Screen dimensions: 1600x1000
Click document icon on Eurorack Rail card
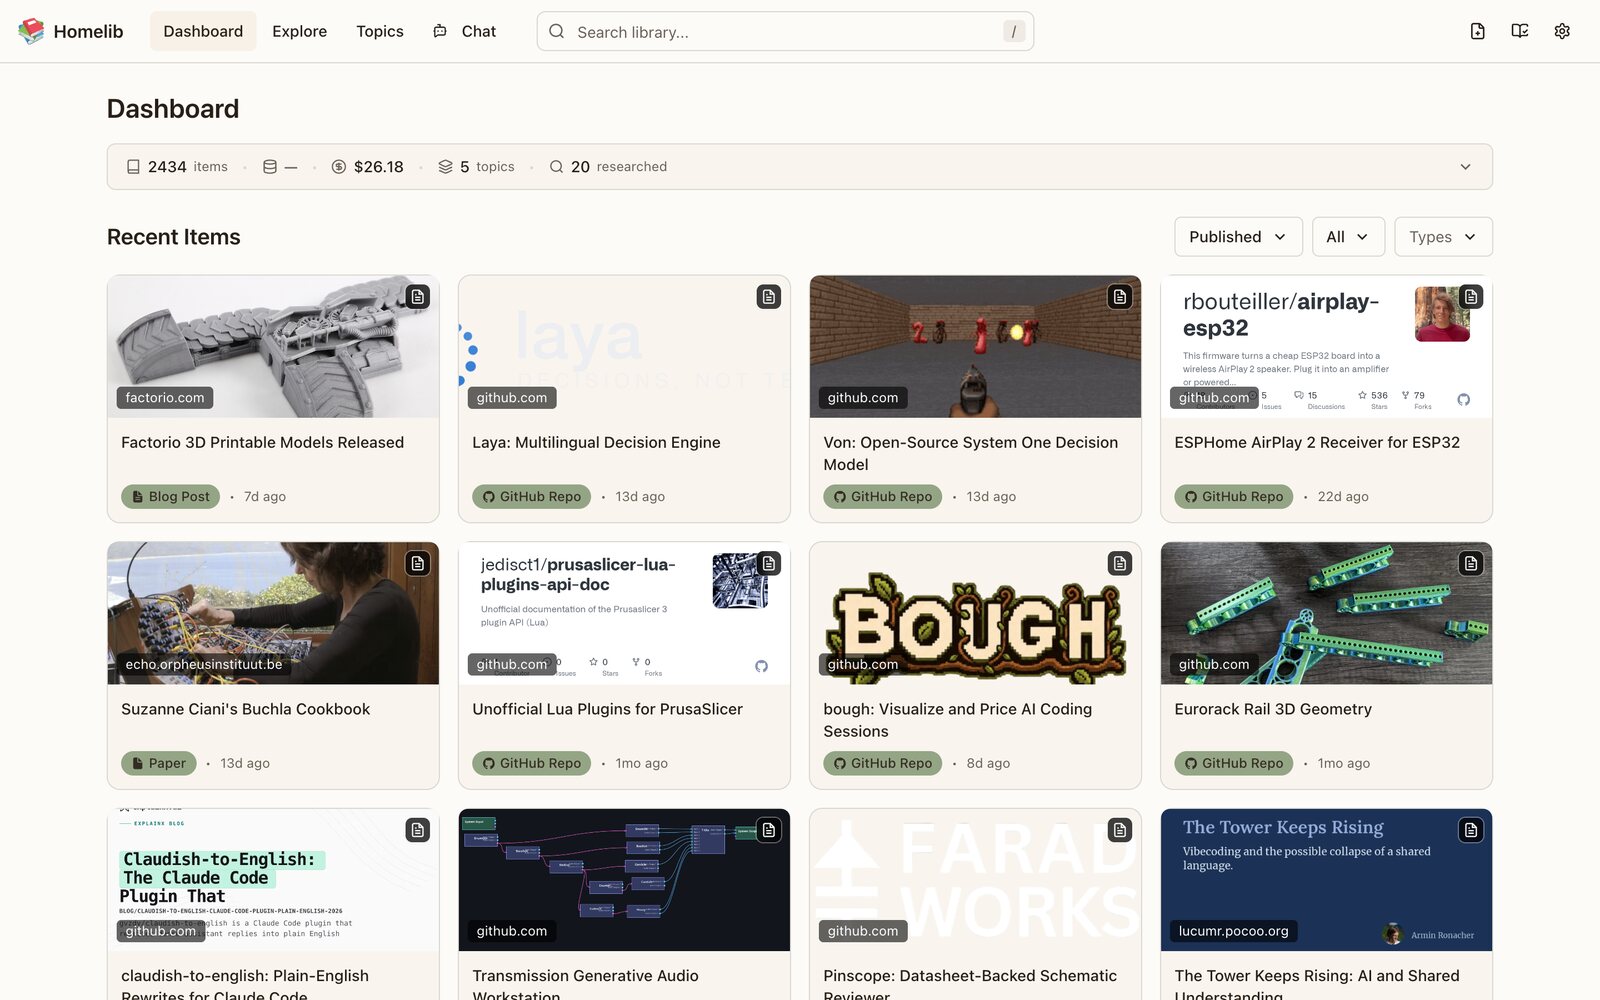click(1471, 564)
